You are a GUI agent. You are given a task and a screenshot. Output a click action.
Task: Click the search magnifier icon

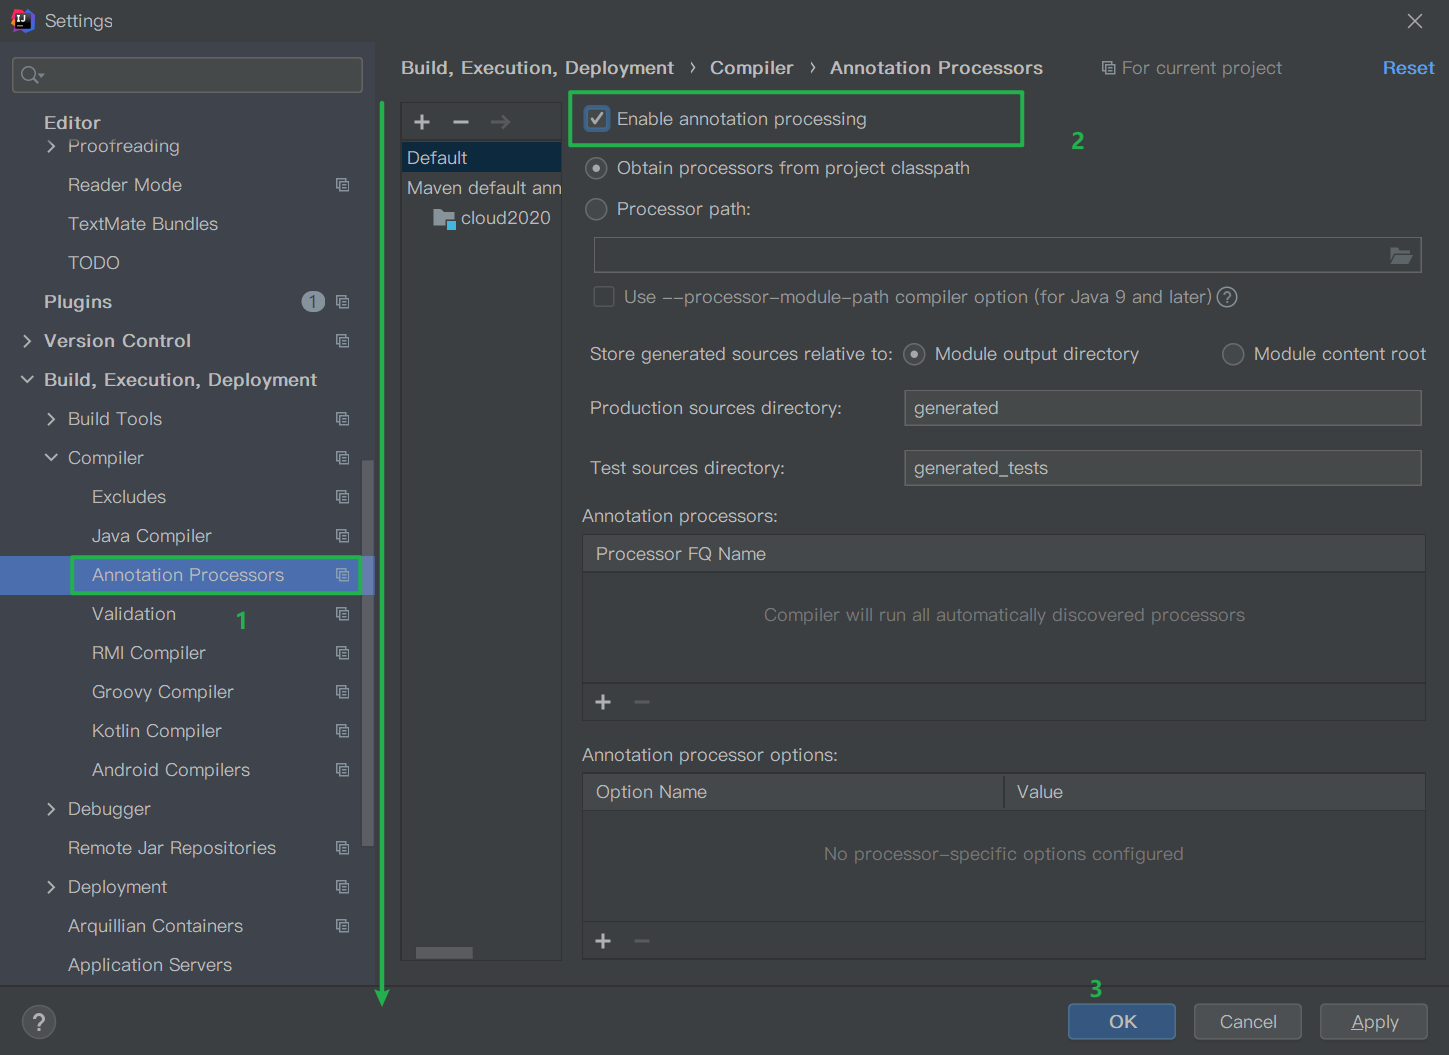32,75
